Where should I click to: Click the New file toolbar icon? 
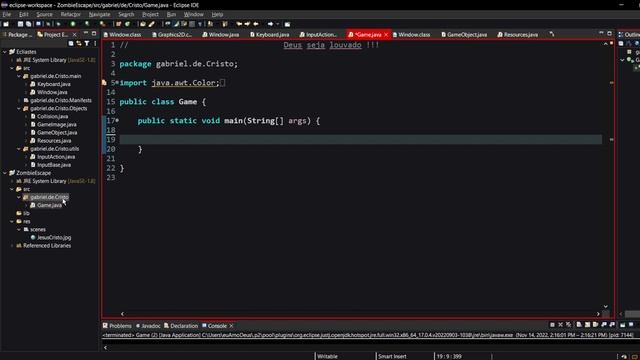click(x=6, y=24)
